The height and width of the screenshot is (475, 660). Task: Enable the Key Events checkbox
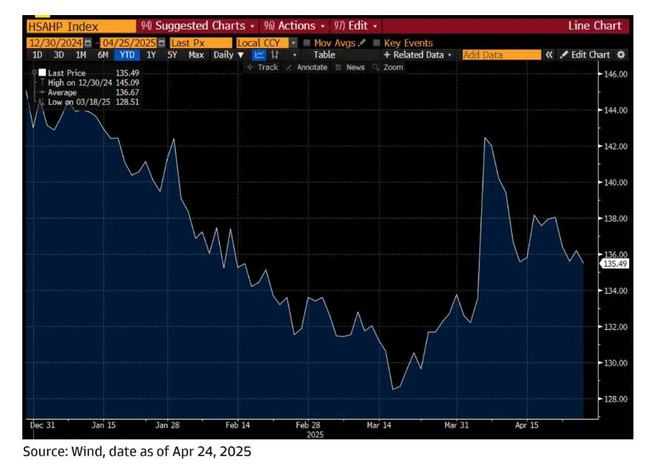(377, 43)
